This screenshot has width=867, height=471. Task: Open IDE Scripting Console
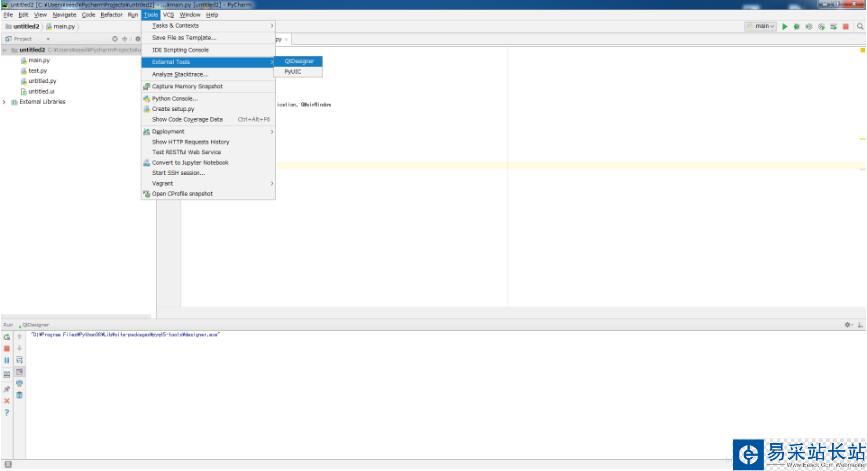click(208, 50)
